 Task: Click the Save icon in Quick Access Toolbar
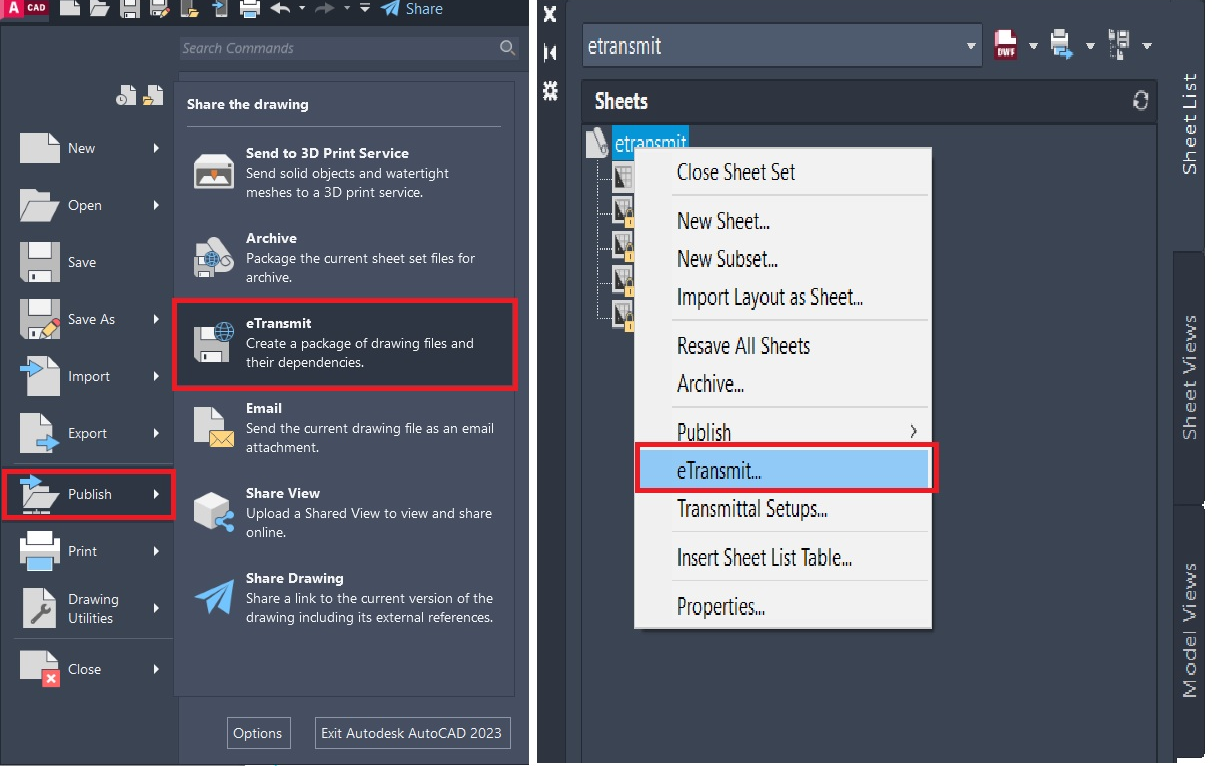pos(131,9)
